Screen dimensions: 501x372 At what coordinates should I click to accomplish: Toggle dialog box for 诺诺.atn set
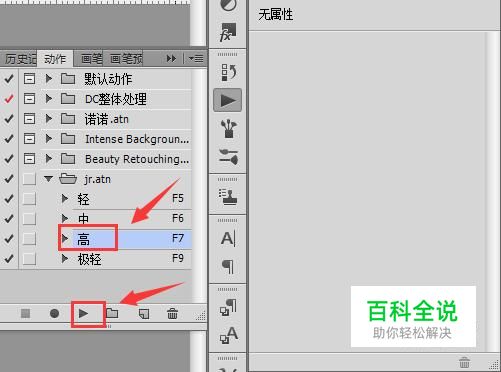29,119
